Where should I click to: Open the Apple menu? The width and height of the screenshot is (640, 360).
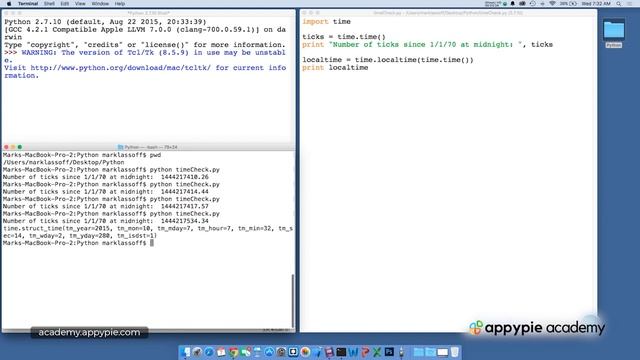9,4
